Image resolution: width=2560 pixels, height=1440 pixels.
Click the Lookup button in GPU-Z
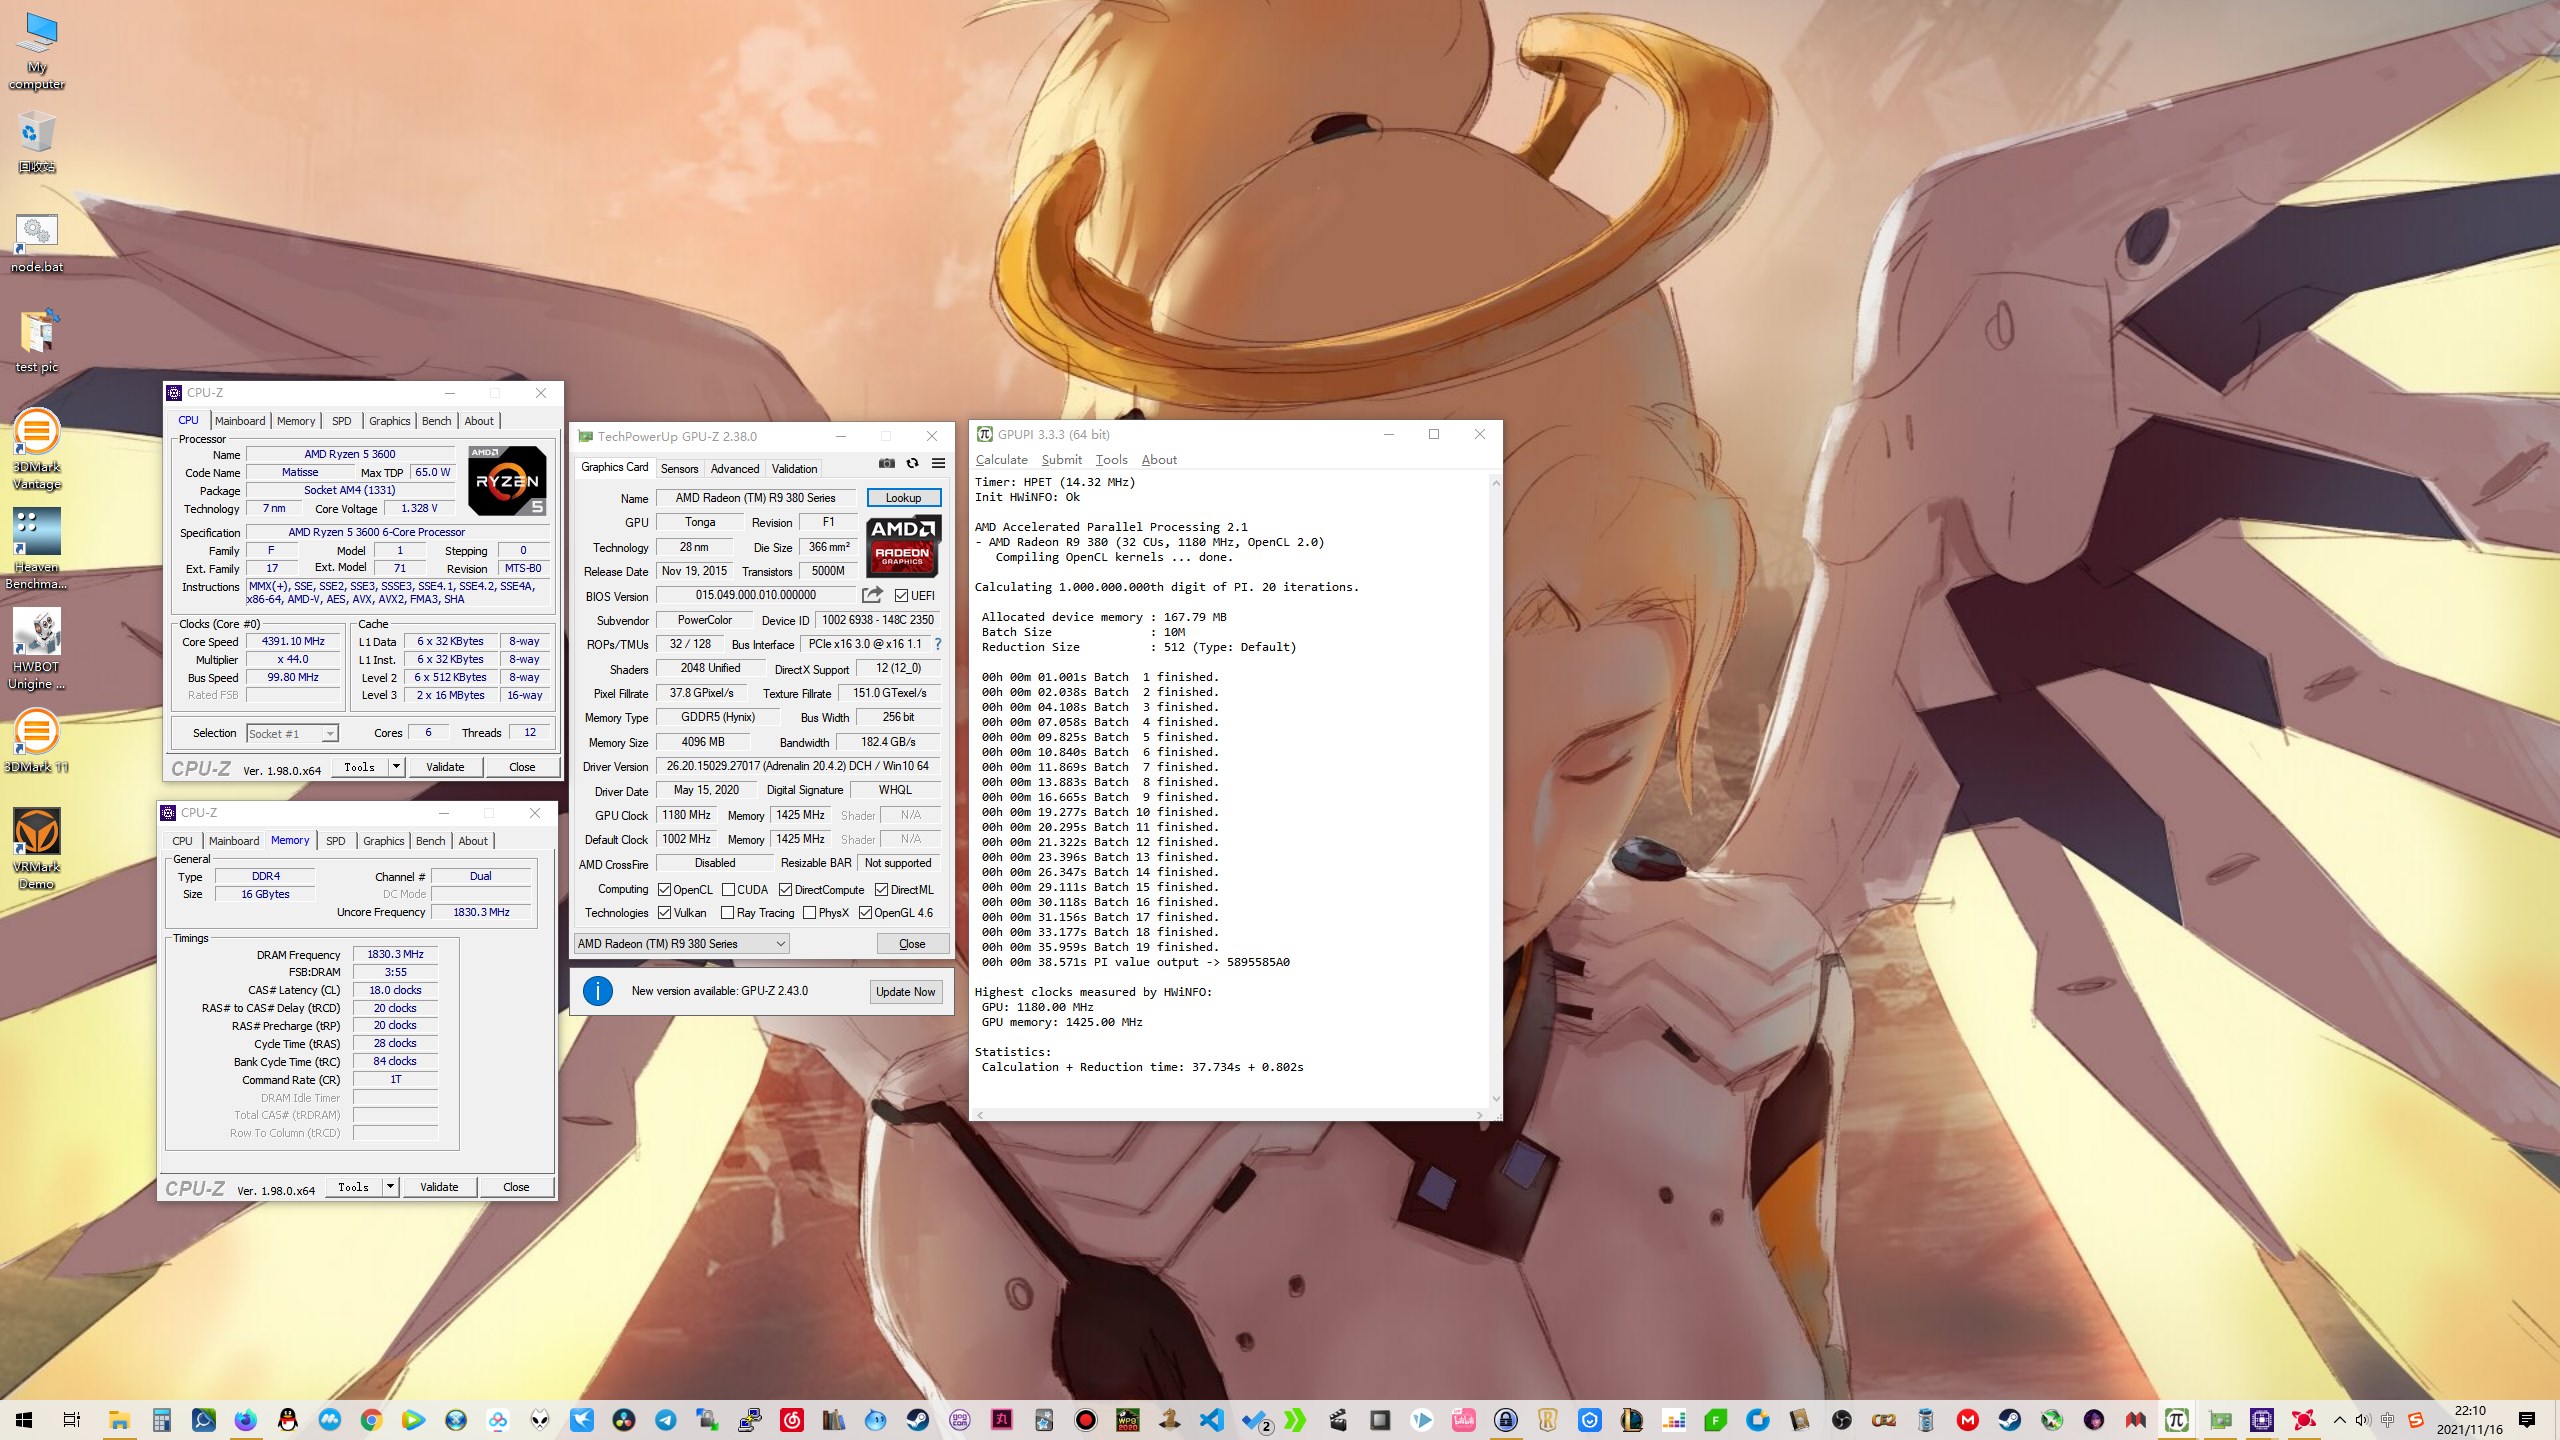(x=903, y=497)
